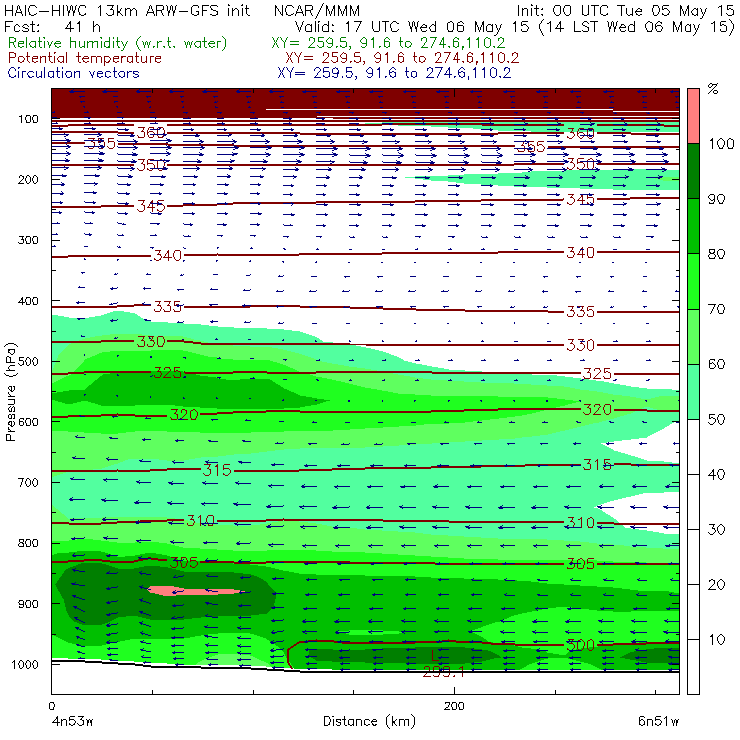Click the 80–90% green colorbar segment

point(693,226)
